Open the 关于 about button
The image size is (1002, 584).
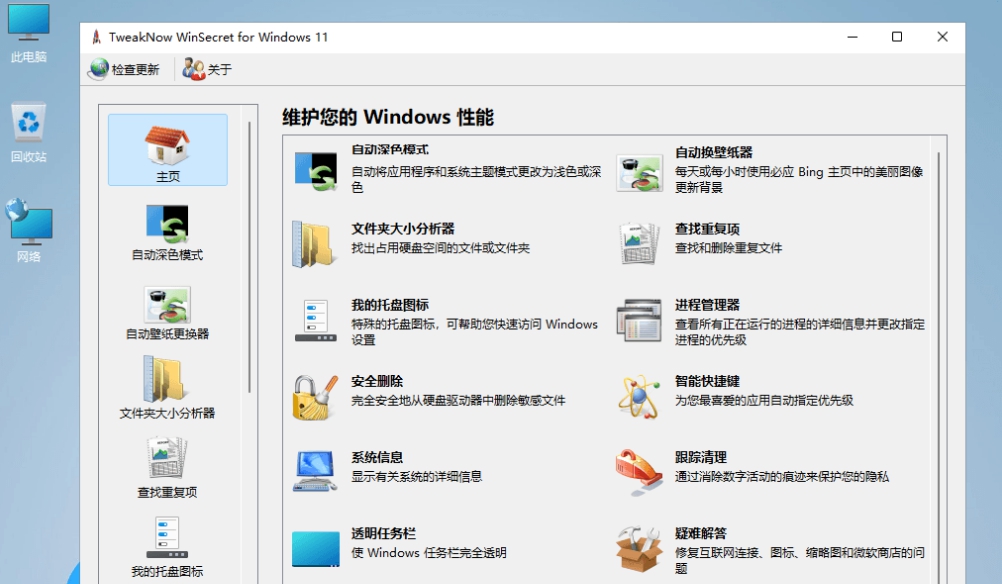207,70
